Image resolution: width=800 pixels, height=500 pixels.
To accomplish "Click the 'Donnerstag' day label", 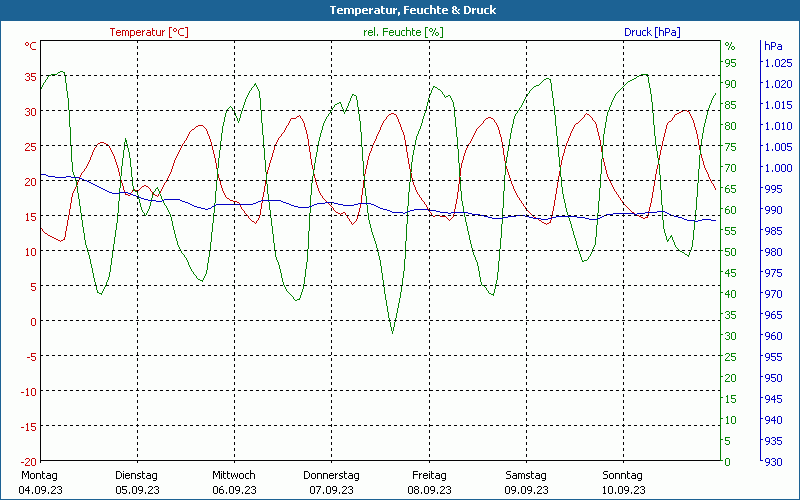I will coord(331,476).
